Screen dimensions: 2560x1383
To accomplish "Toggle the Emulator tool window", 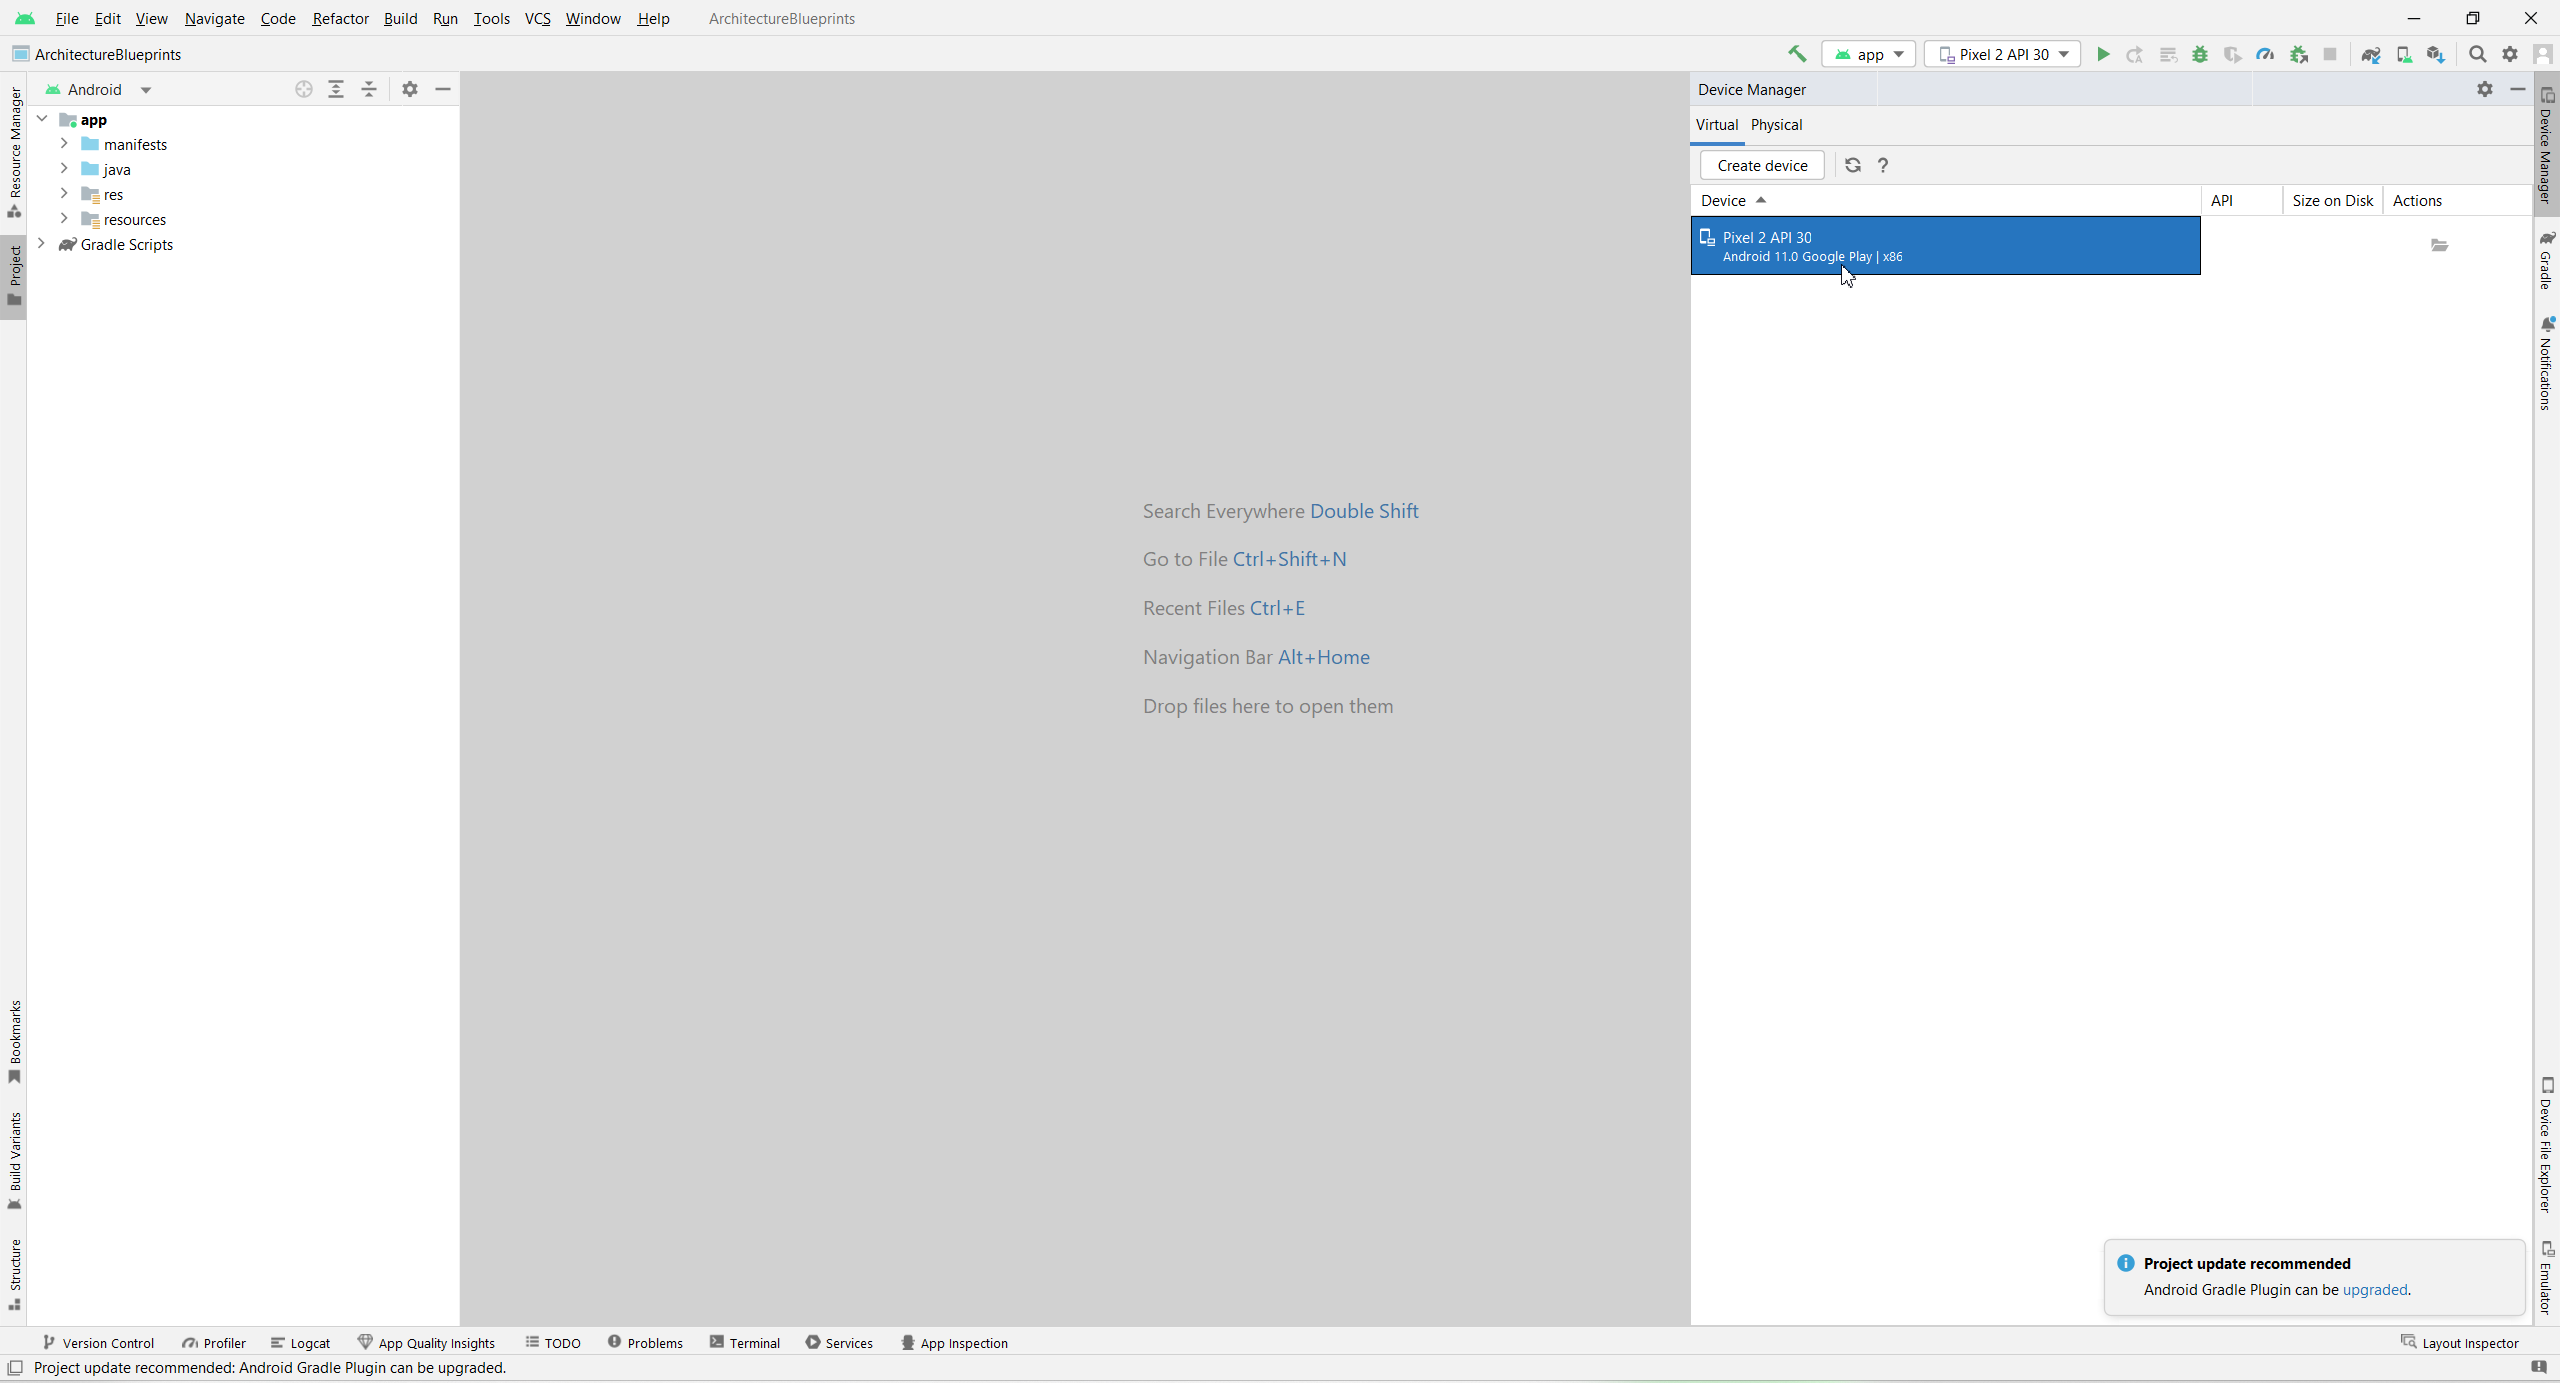I will point(2547,1278).
